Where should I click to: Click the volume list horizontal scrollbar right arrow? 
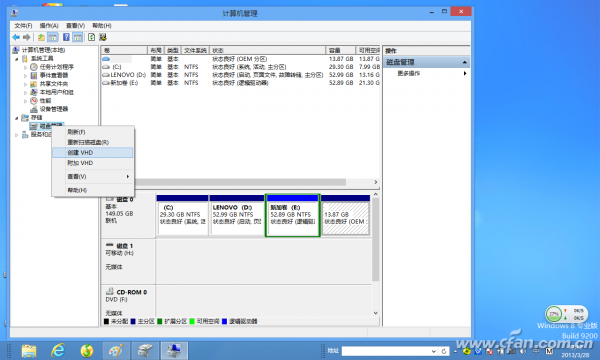376,182
